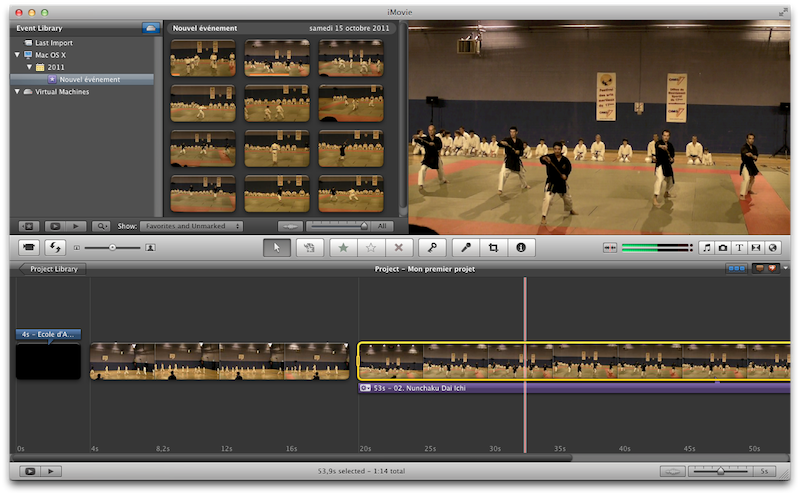Go back to Project Library
Image resolution: width=800 pixels, height=495 pixels.
(52, 269)
